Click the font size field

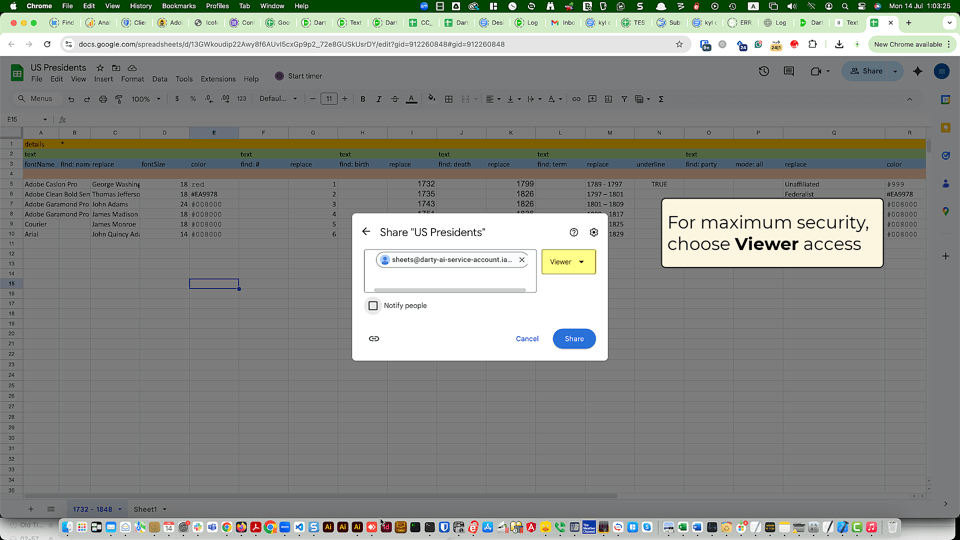click(329, 99)
